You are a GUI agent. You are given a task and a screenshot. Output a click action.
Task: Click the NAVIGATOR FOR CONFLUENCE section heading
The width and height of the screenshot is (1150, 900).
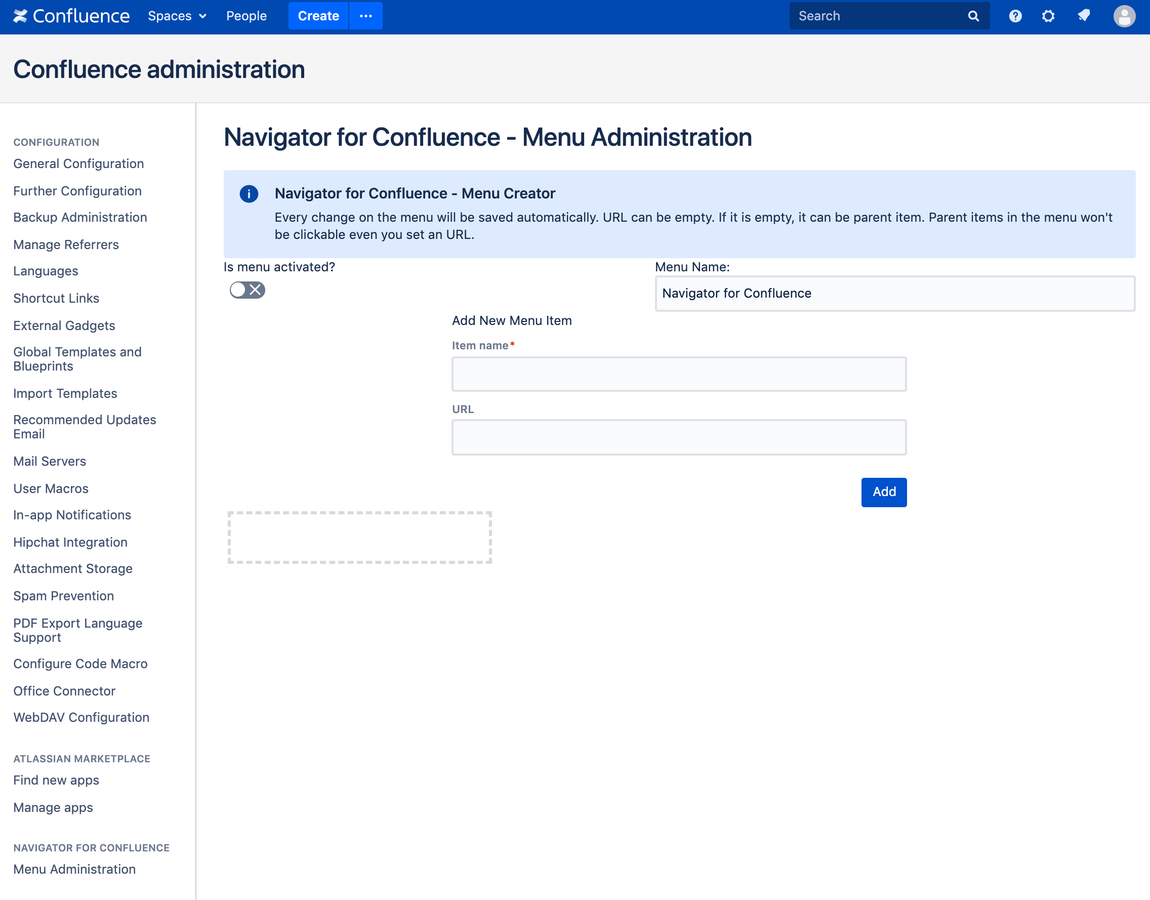tap(91, 848)
